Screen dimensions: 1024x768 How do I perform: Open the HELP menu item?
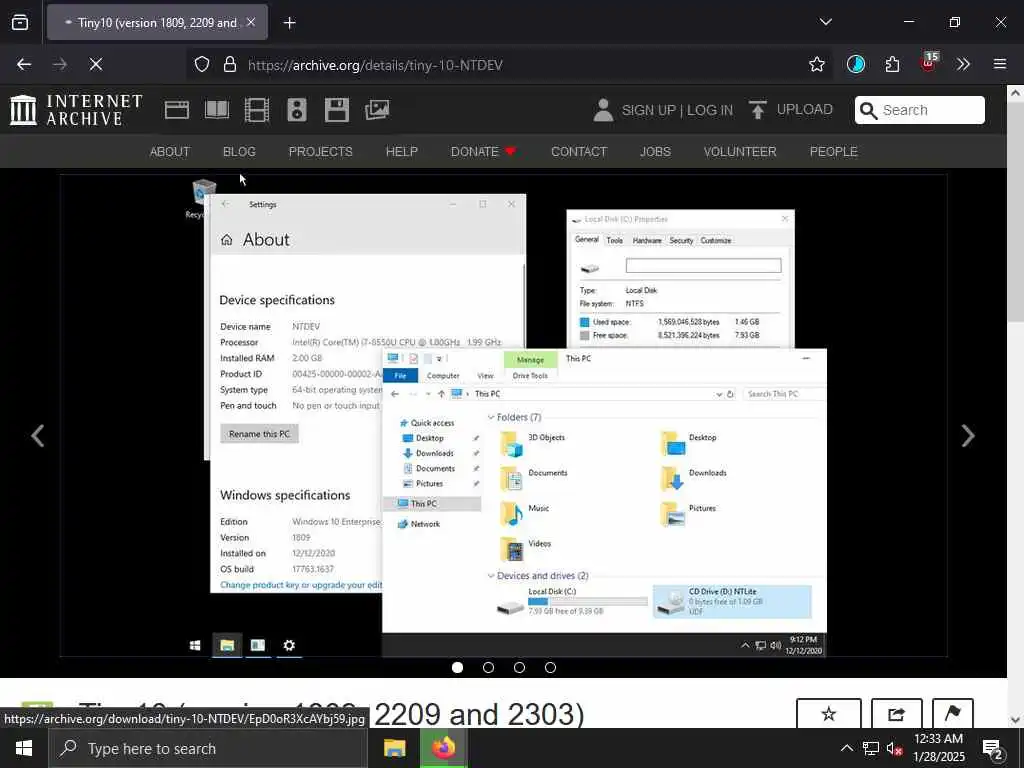(x=402, y=152)
